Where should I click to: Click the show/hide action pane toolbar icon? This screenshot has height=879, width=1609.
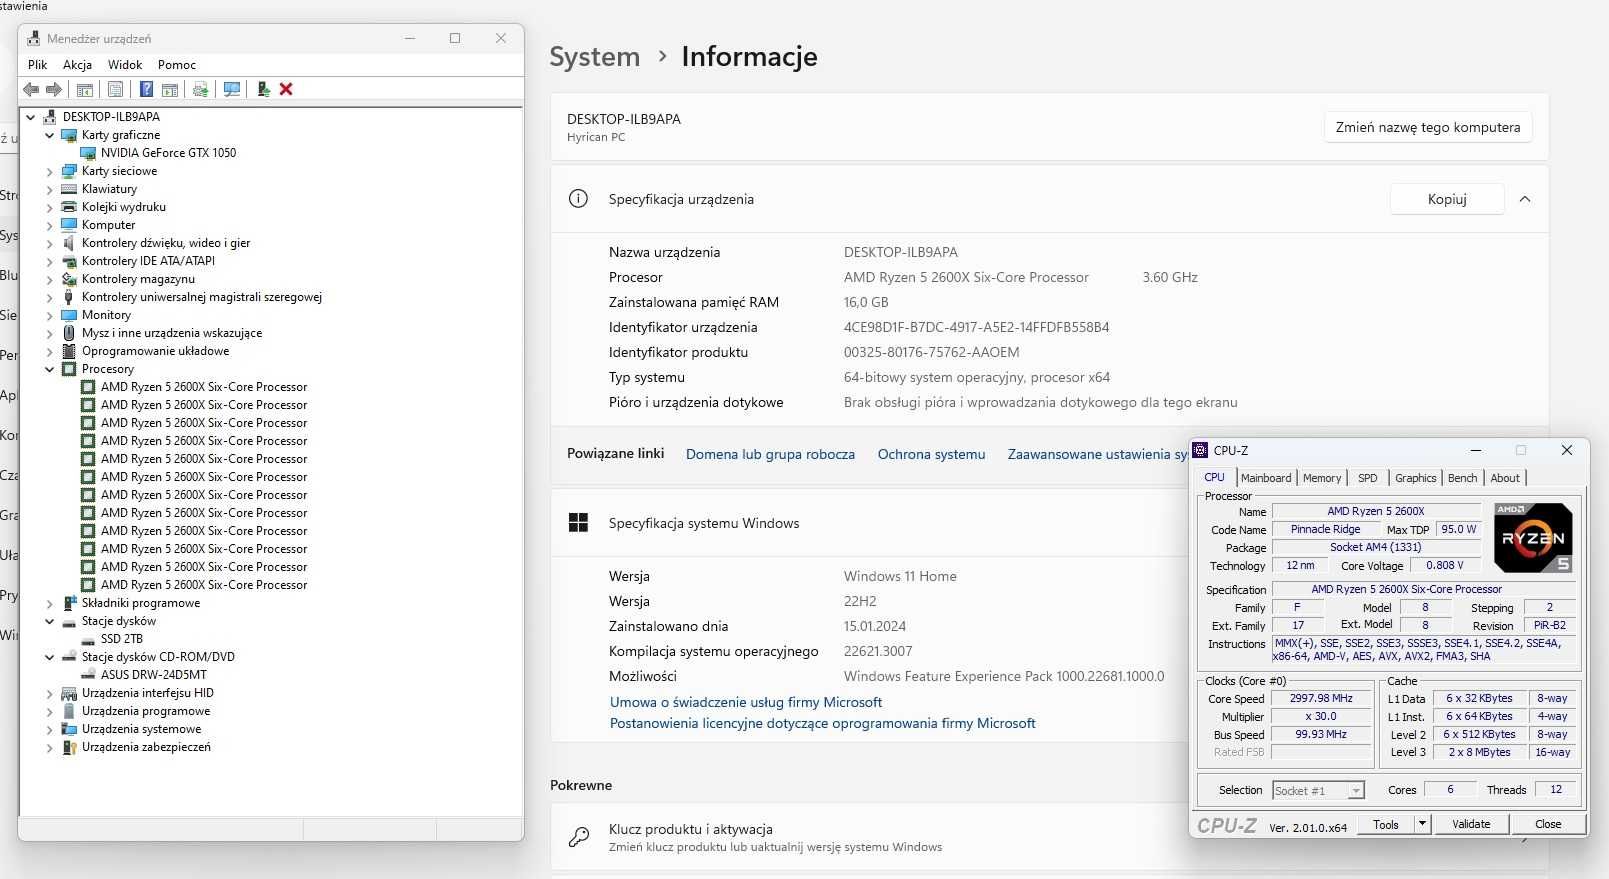tap(170, 89)
